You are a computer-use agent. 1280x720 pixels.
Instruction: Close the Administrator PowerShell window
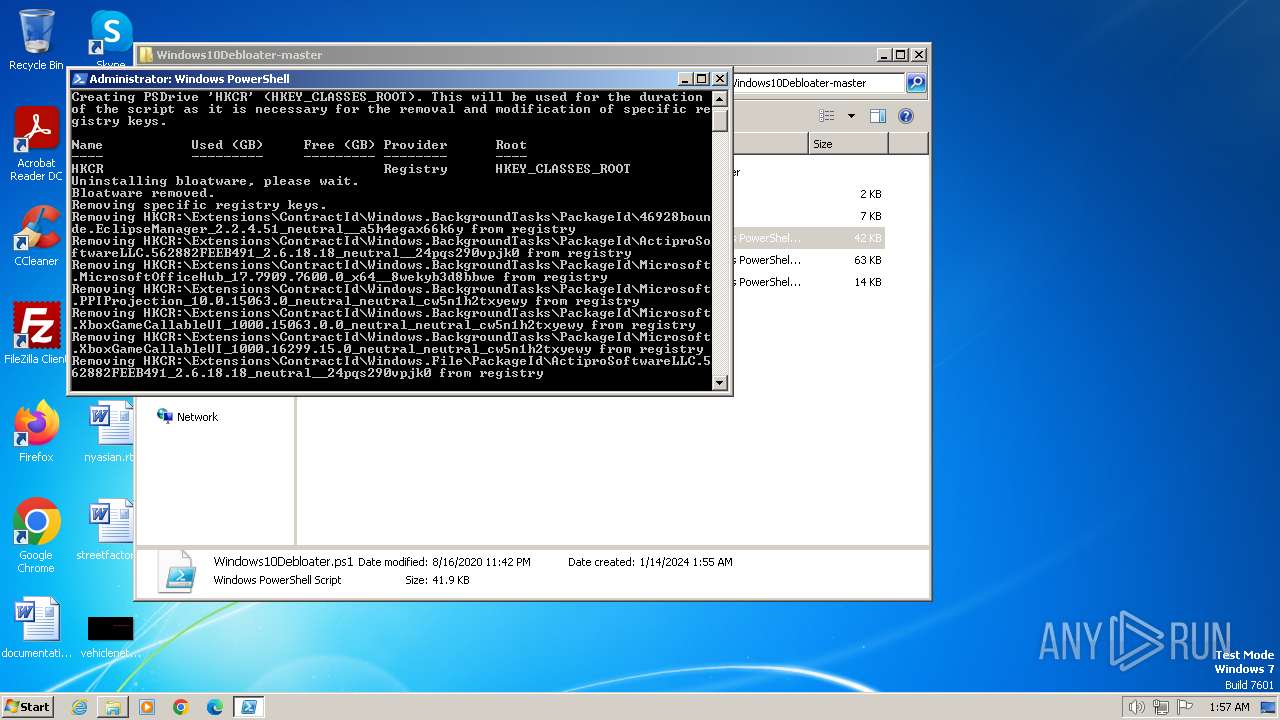click(x=719, y=79)
